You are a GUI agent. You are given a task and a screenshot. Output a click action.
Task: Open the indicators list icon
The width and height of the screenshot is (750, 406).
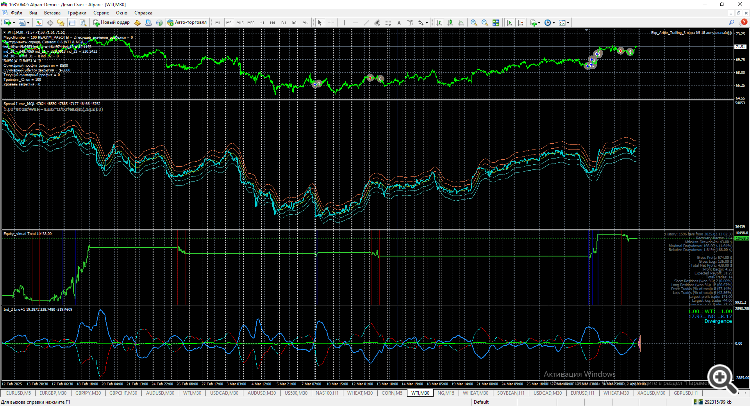[x=533, y=22]
